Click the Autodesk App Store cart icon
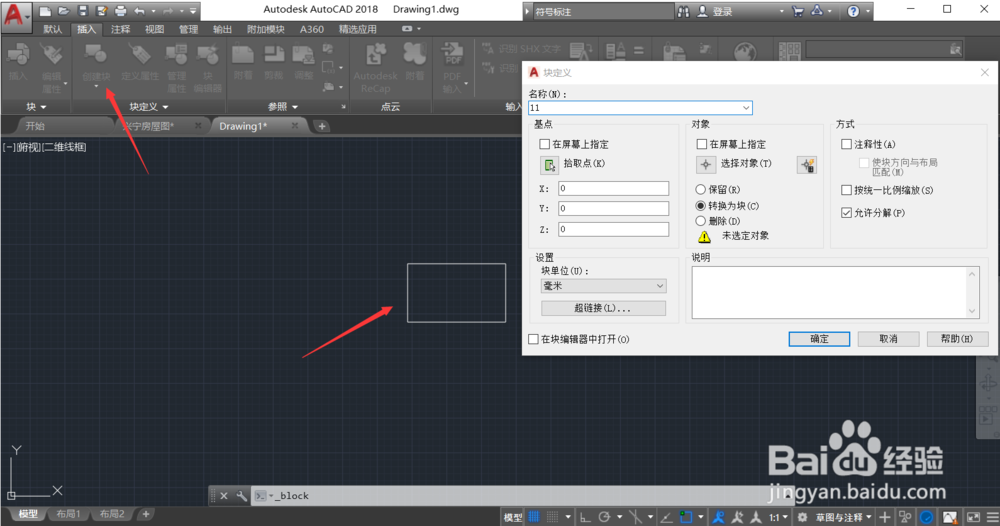The image size is (1000, 526). click(798, 11)
